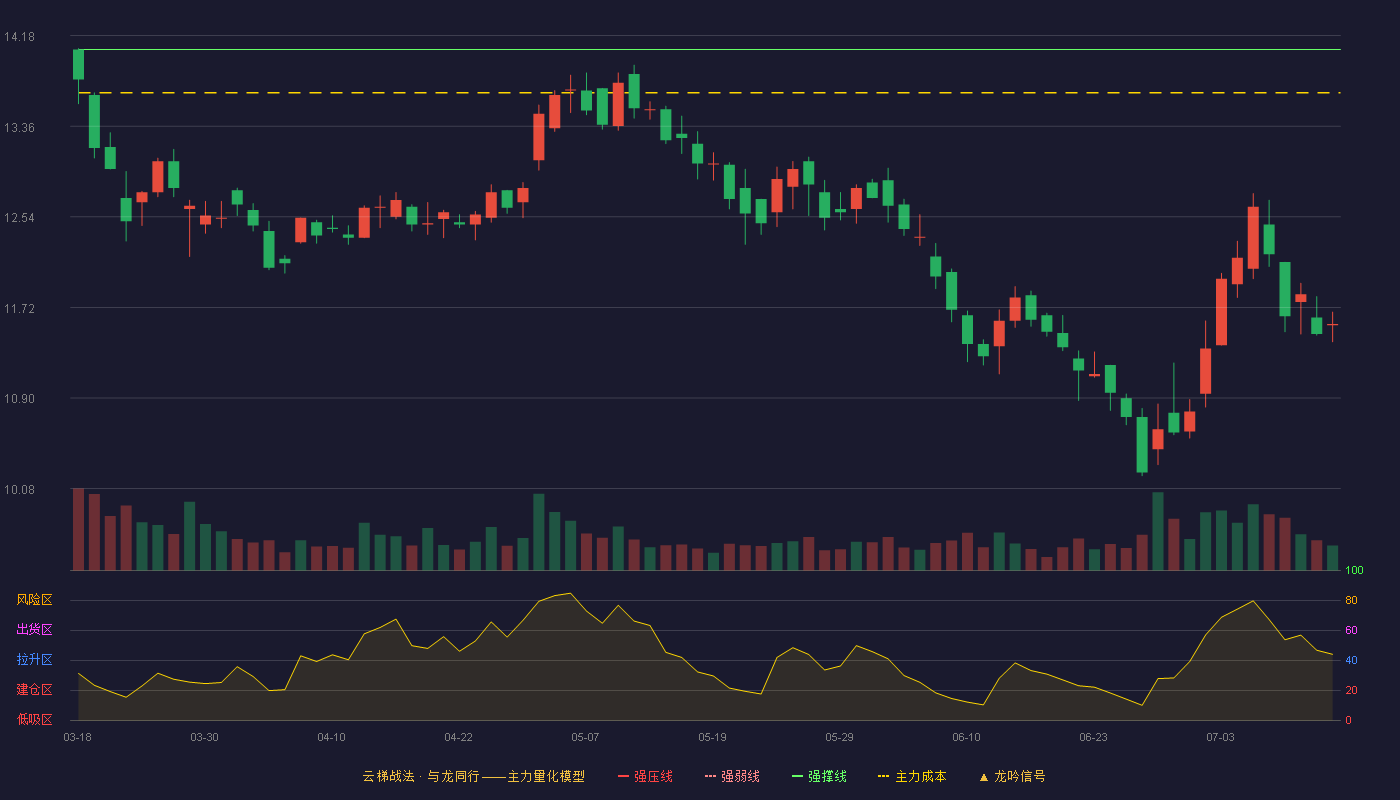The image size is (1400, 800).
Task: Select the 风险区 zone label
Action: (34, 600)
